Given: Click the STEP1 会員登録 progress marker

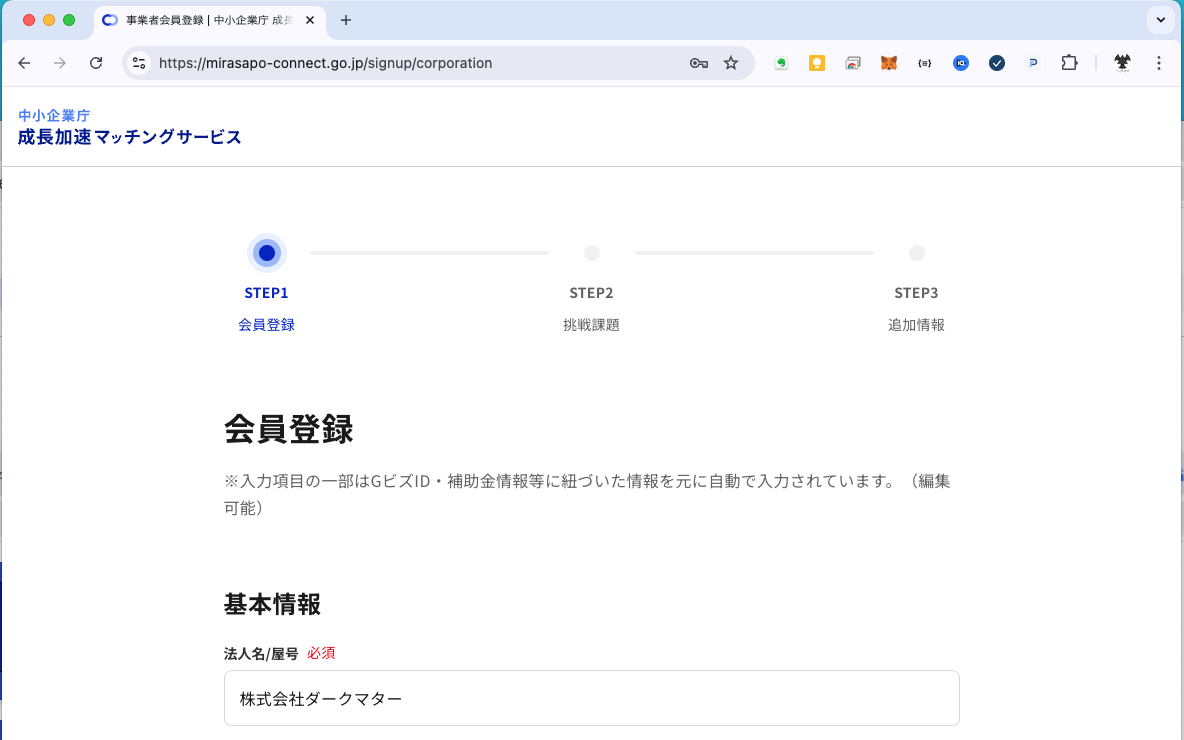Looking at the screenshot, I should [267, 254].
